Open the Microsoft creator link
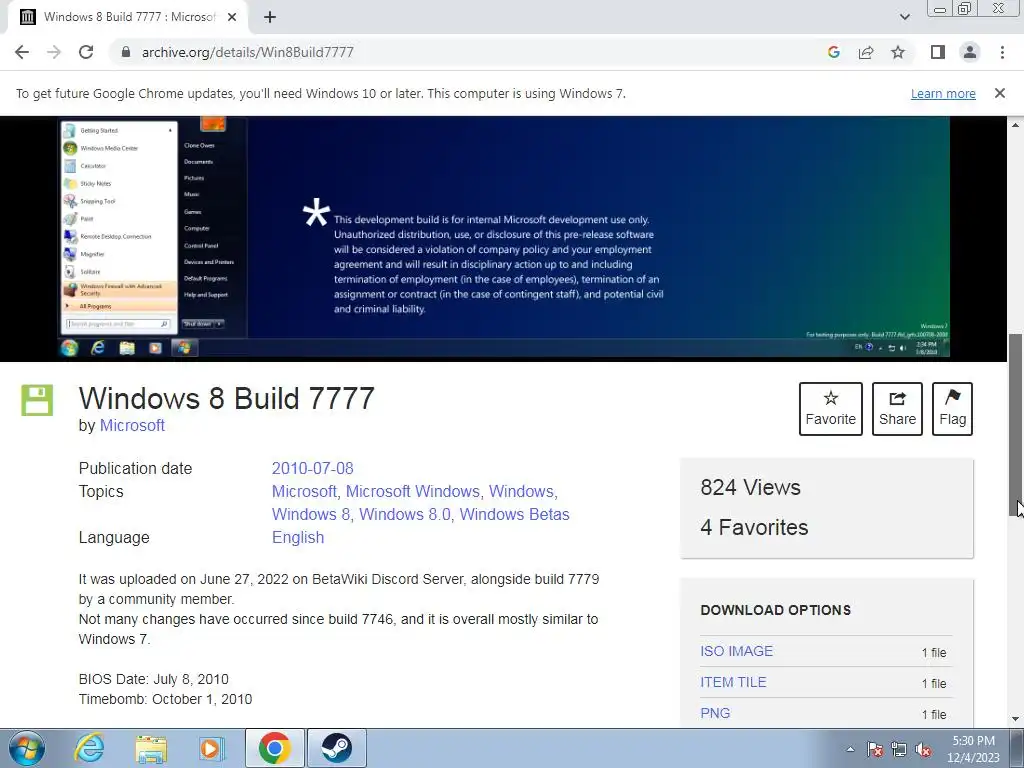 [132, 425]
